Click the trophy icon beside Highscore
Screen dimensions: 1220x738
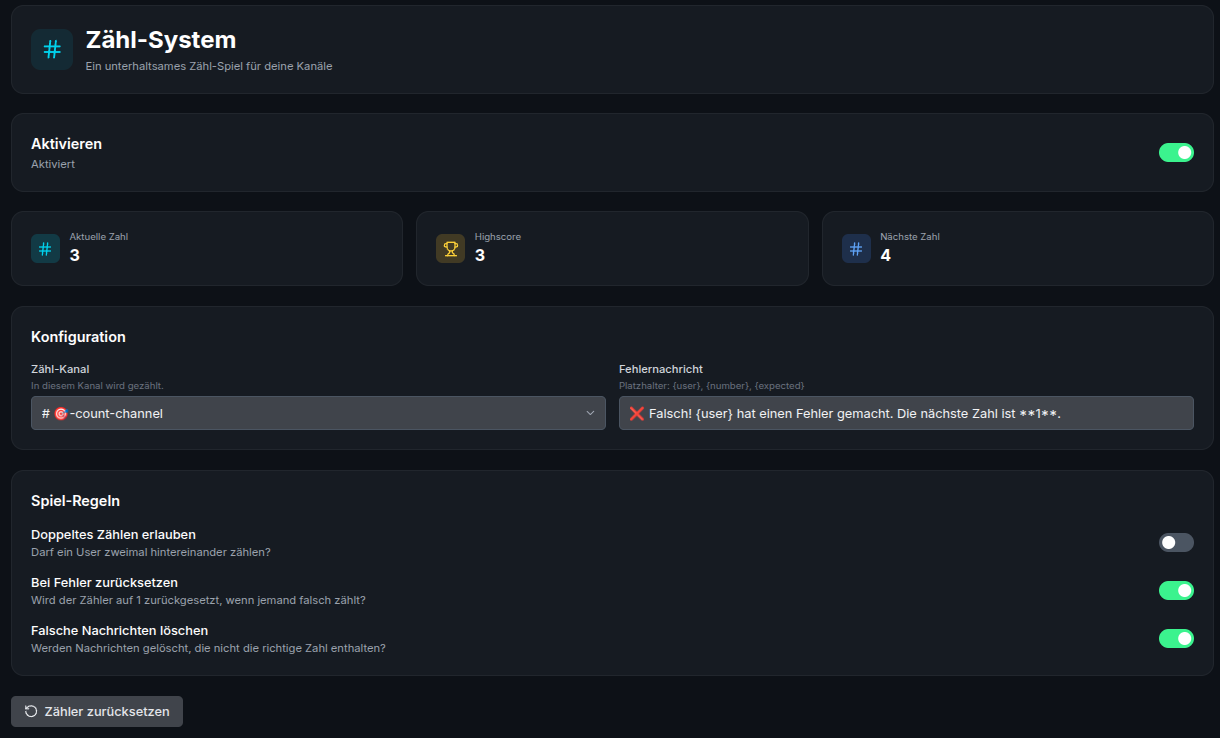coord(450,248)
